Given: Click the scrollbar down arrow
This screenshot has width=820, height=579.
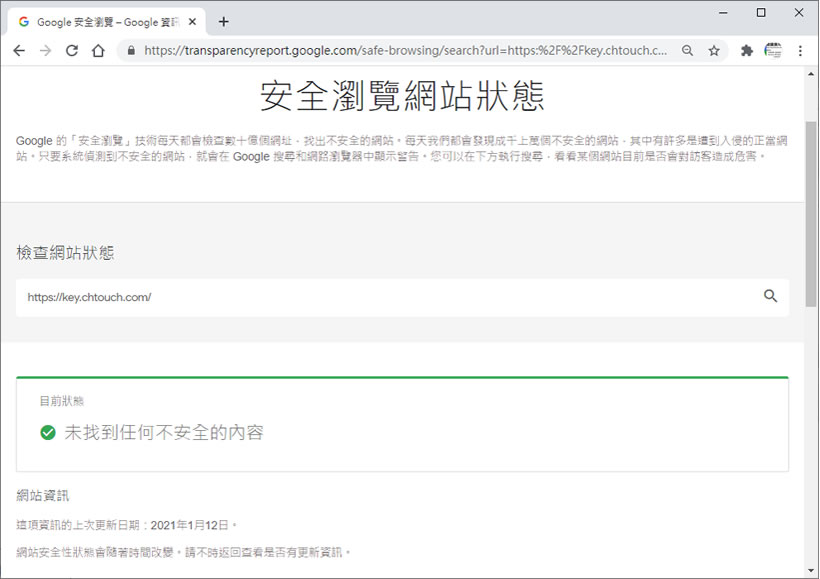Looking at the screenshot, I should click(811, 571).
